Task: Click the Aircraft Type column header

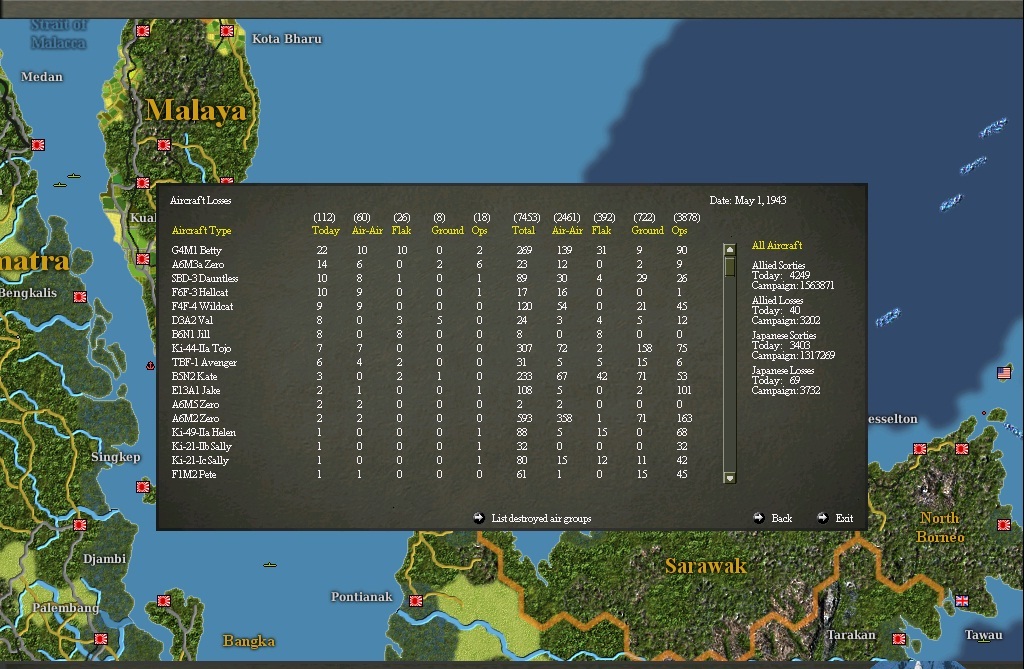Action: coord(201,230)
